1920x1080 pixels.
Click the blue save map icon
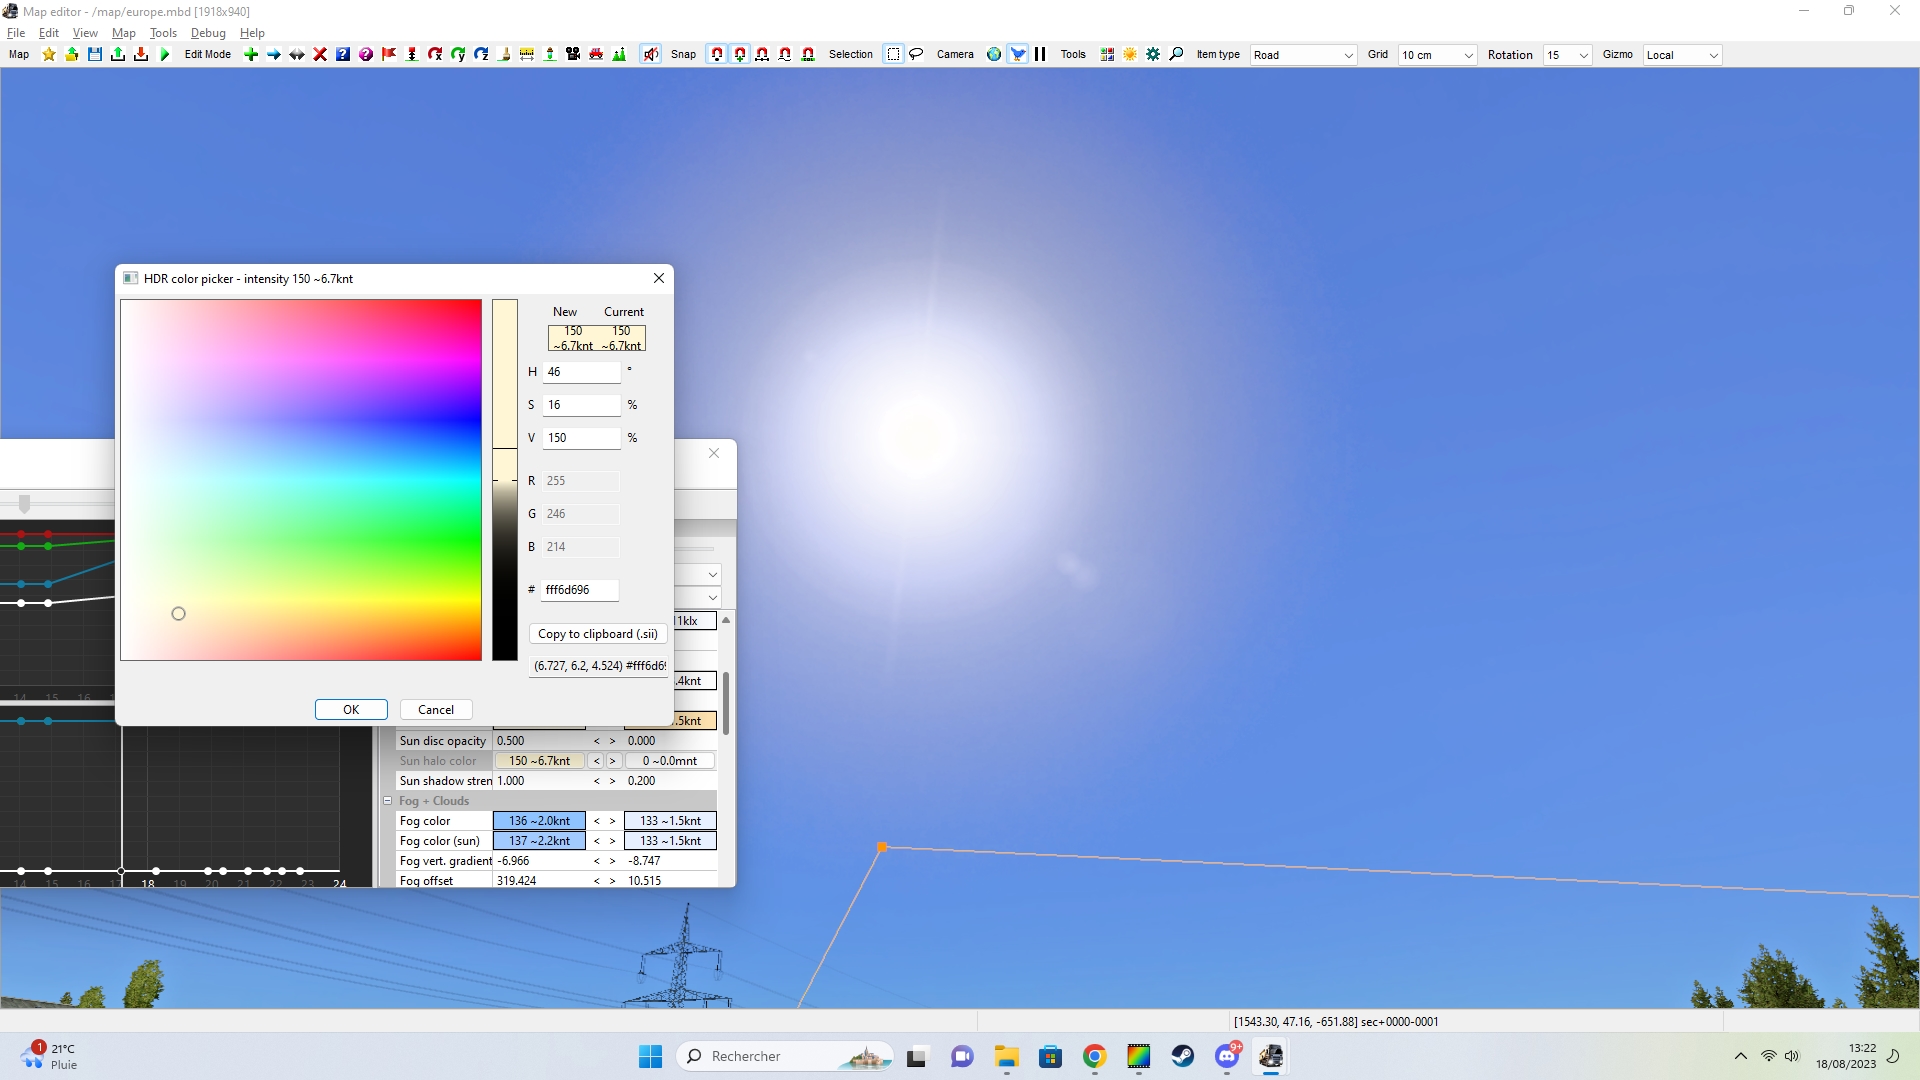click(x=95, y=55)
